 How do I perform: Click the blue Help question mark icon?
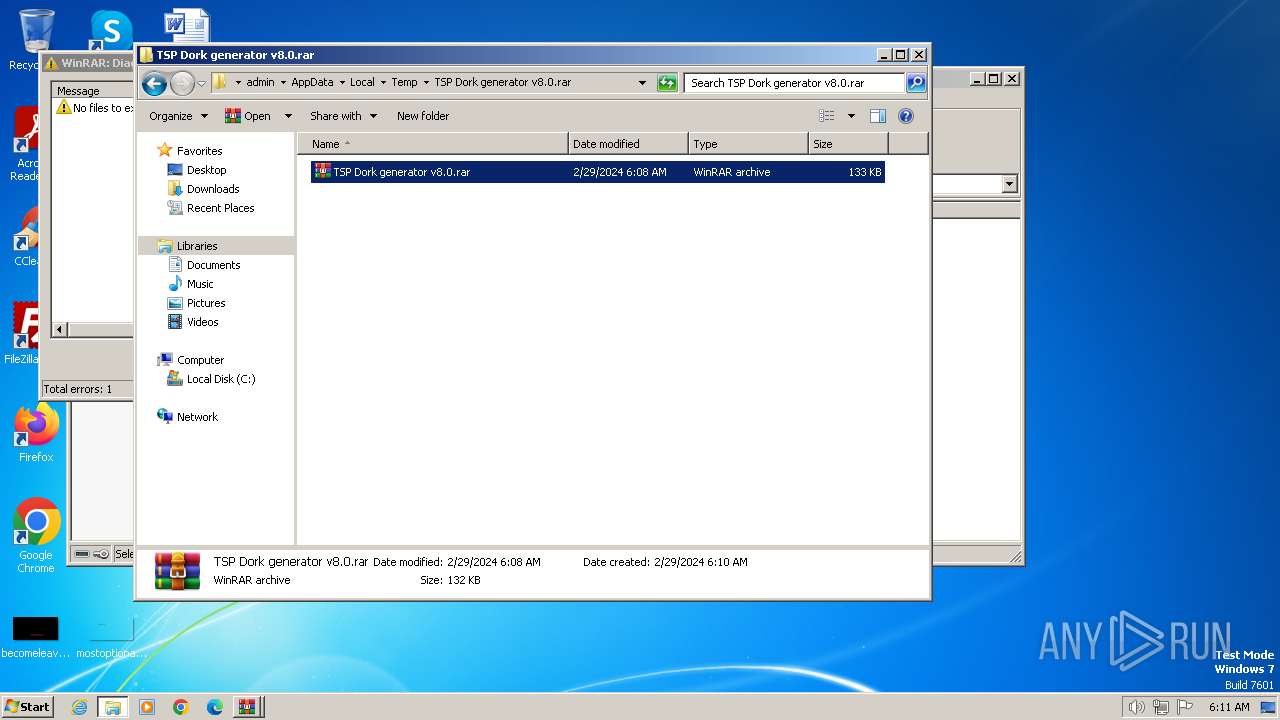(x=906, y=116)
